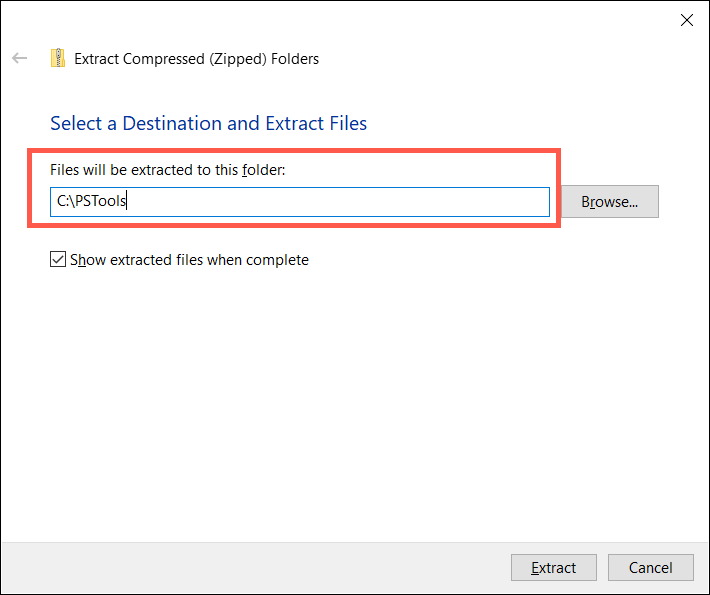Place cursor right after the C:\PSTools text

(128, 202)
